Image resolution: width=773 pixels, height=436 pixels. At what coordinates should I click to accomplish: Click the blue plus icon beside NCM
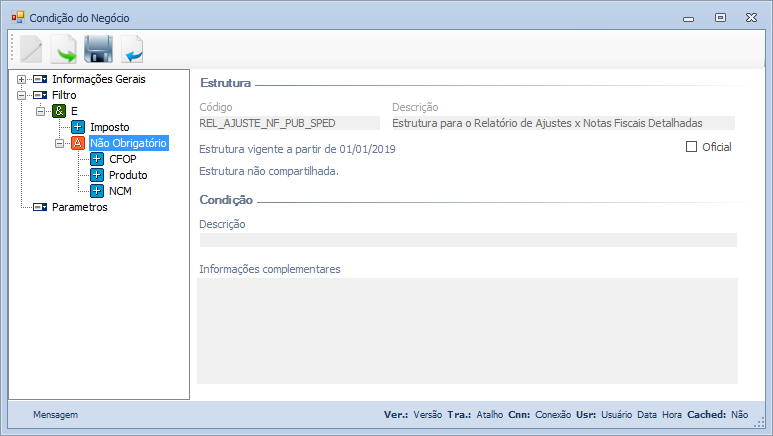(97, 191)
